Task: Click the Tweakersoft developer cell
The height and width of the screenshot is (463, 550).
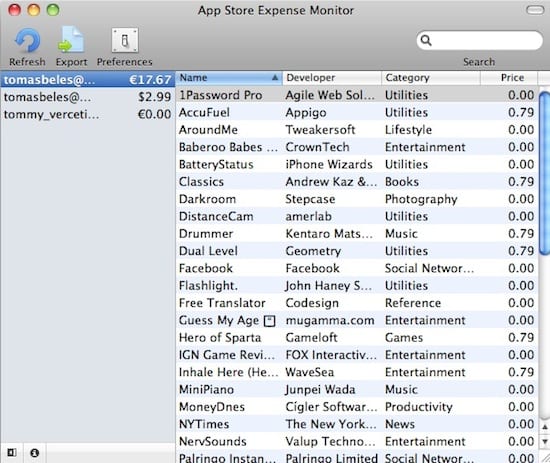Action: 320,130
